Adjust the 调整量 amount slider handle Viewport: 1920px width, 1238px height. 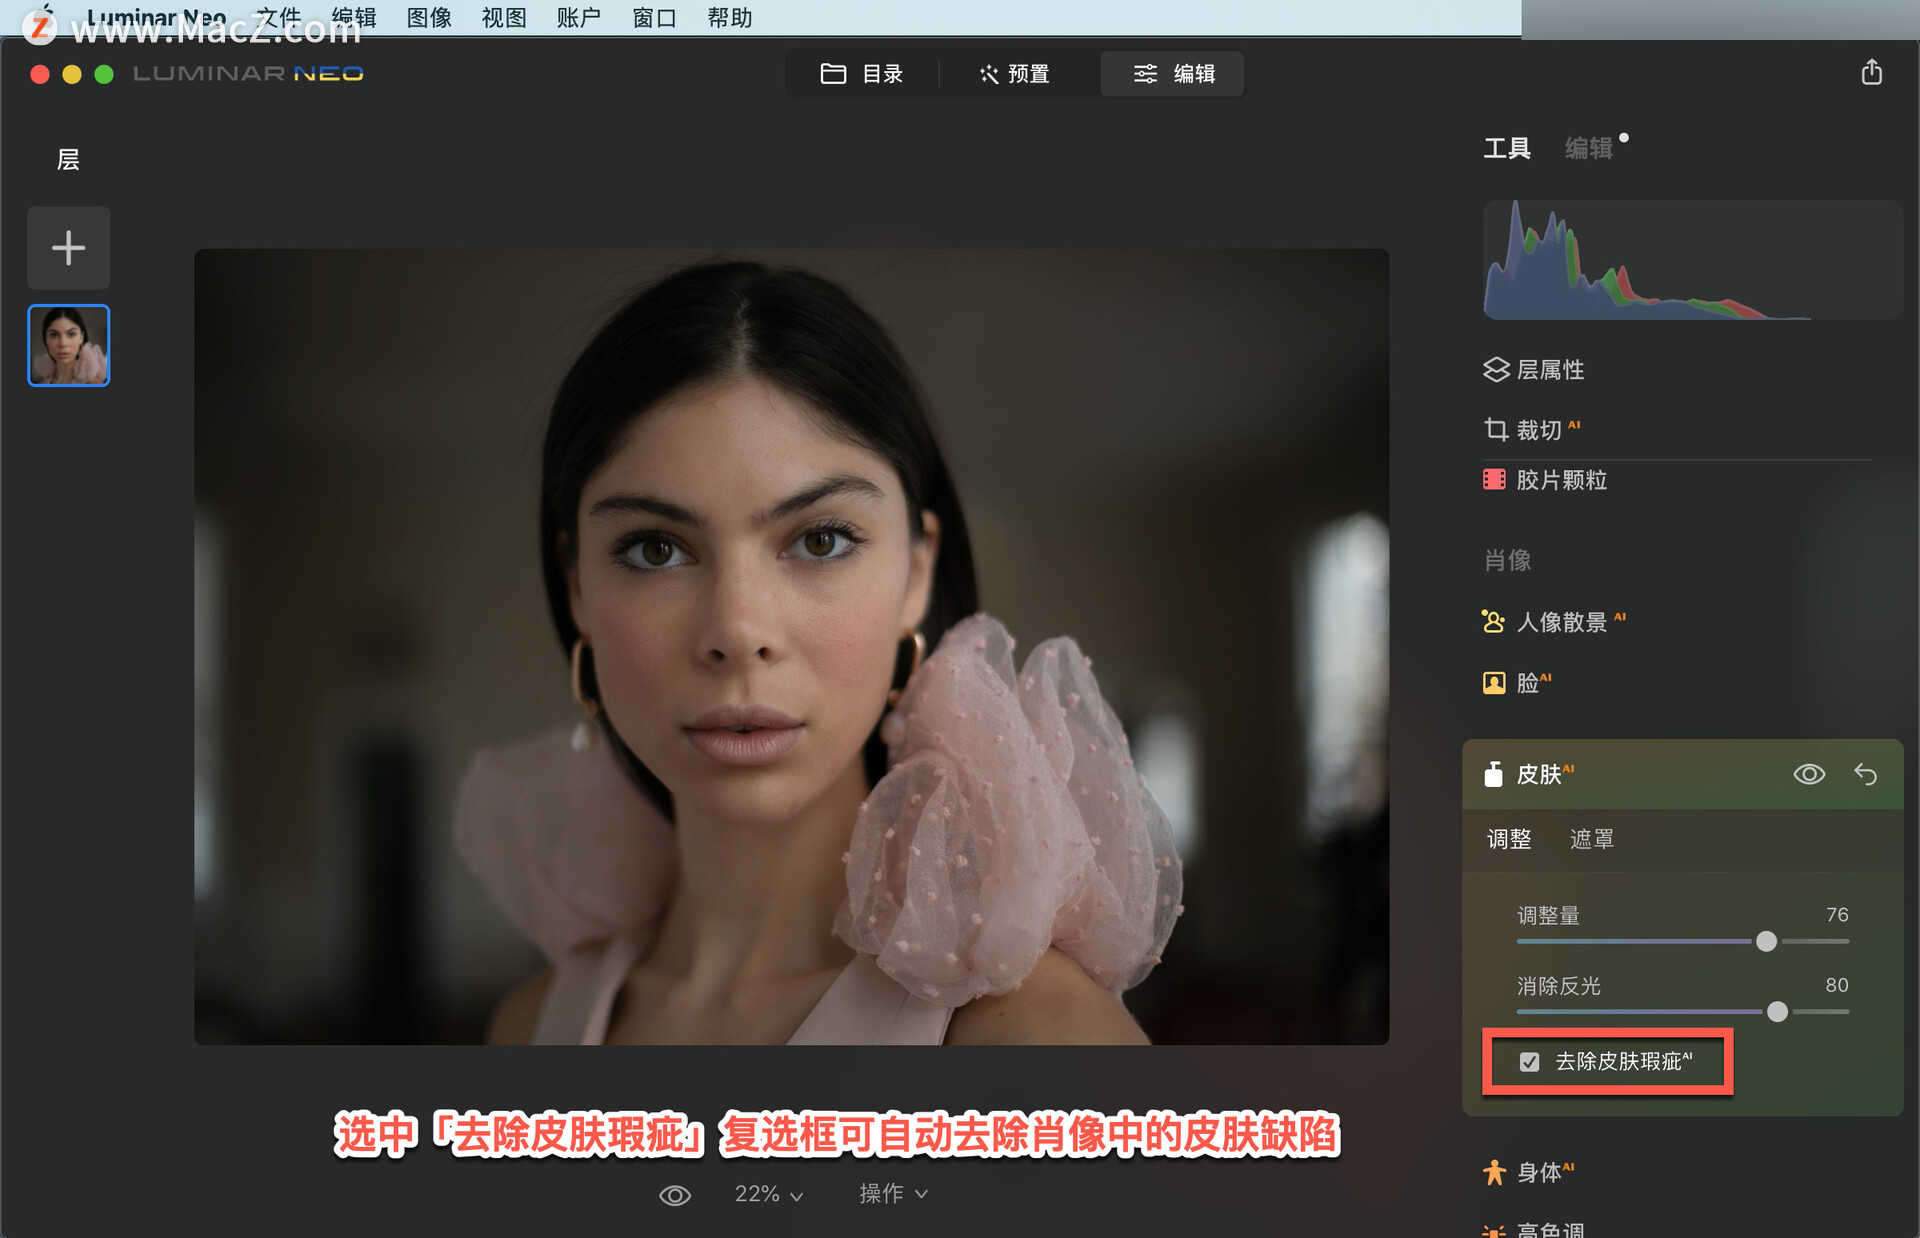click(1766, 941)
